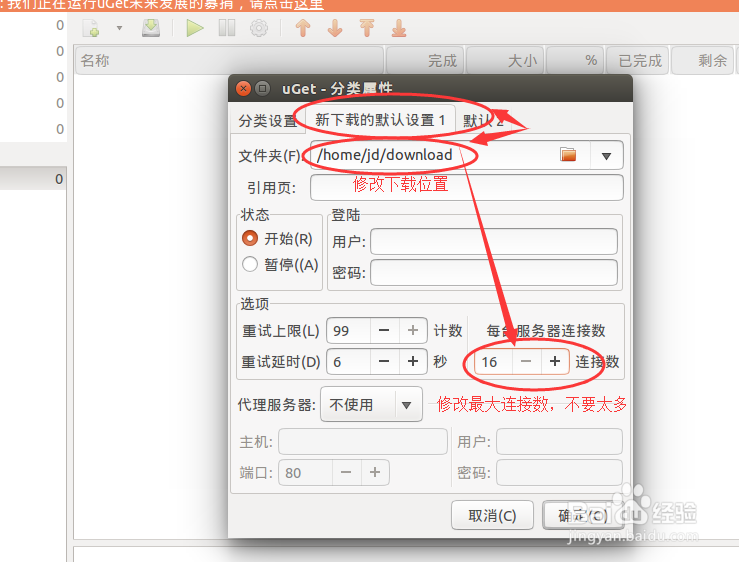Decrease 重试延时 with minus button
739x562 pixels.
click(x=384, y=362)
